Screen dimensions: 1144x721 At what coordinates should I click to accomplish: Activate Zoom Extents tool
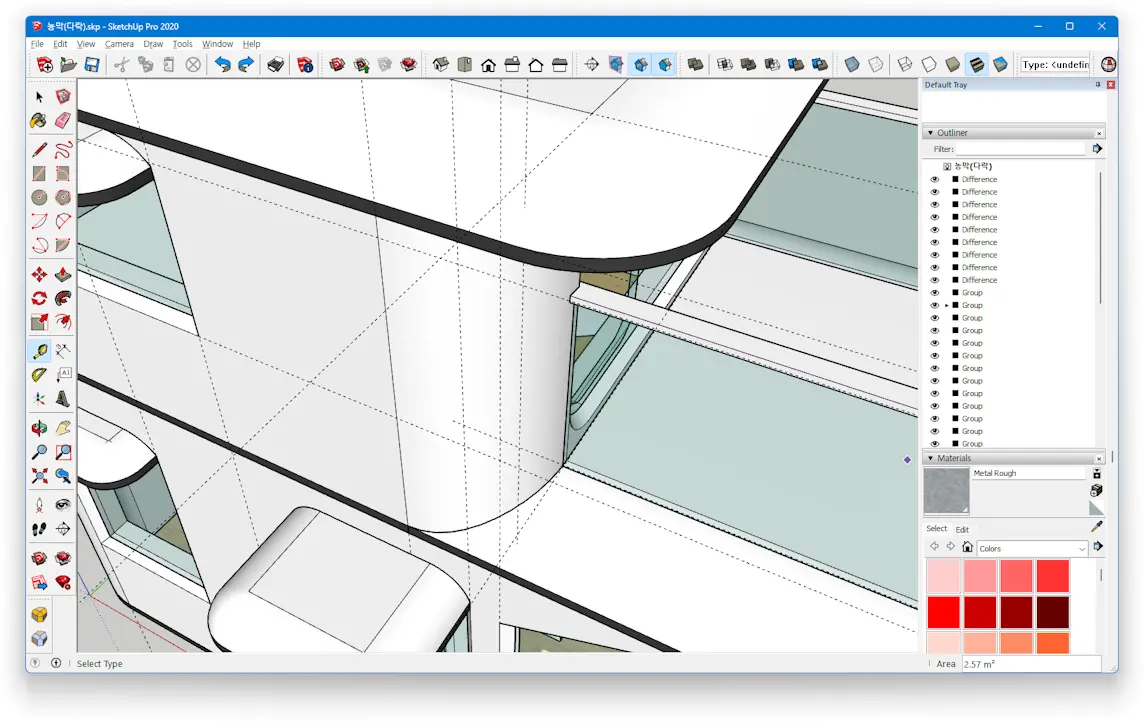click(x=39, y=476)
